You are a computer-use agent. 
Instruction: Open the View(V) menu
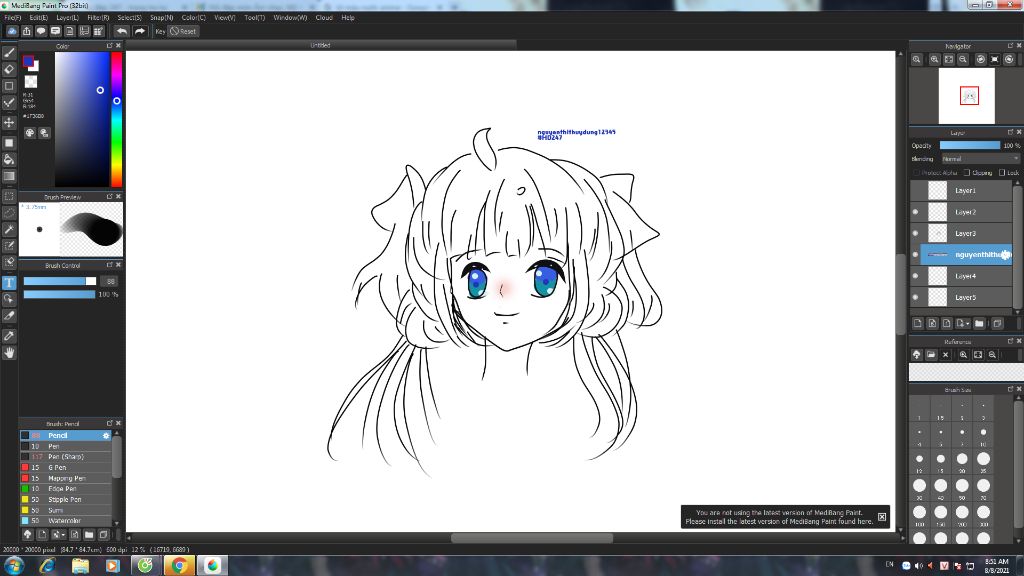tap(224, 18)
